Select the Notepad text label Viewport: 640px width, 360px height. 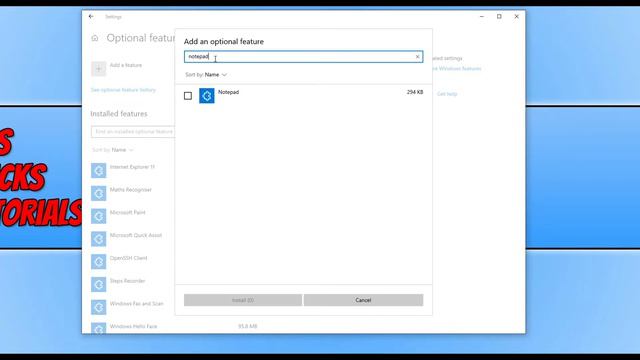[229, 92]
